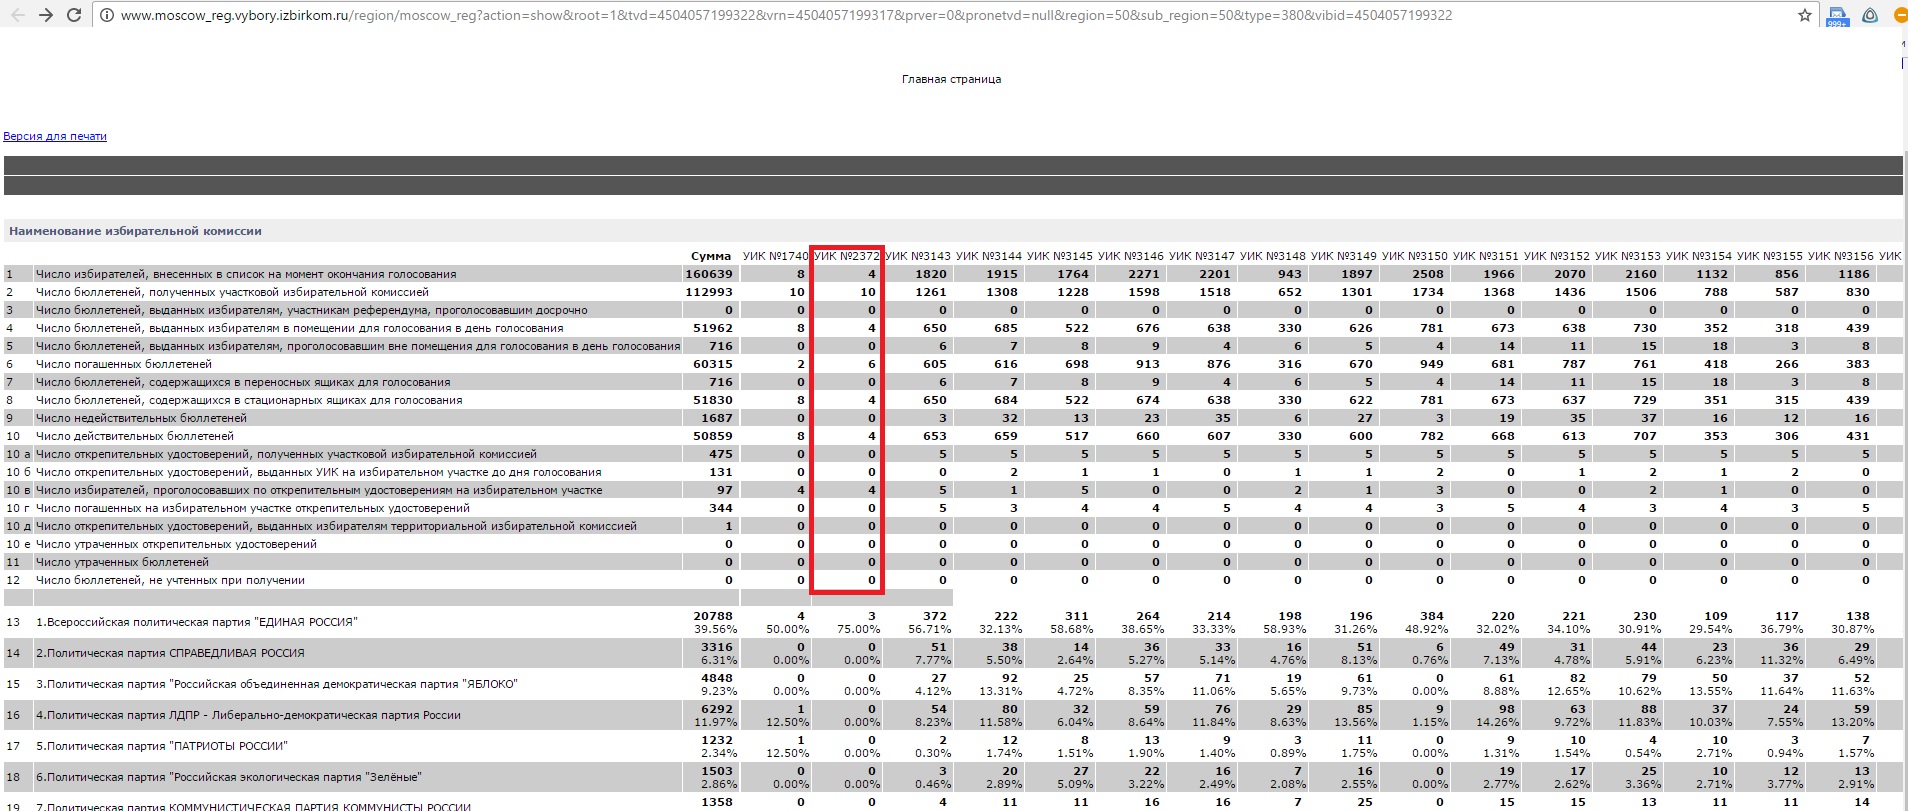Click the "Сумма" column header
The height and width of the screenshot is (811, 1908).
point(710,256)
